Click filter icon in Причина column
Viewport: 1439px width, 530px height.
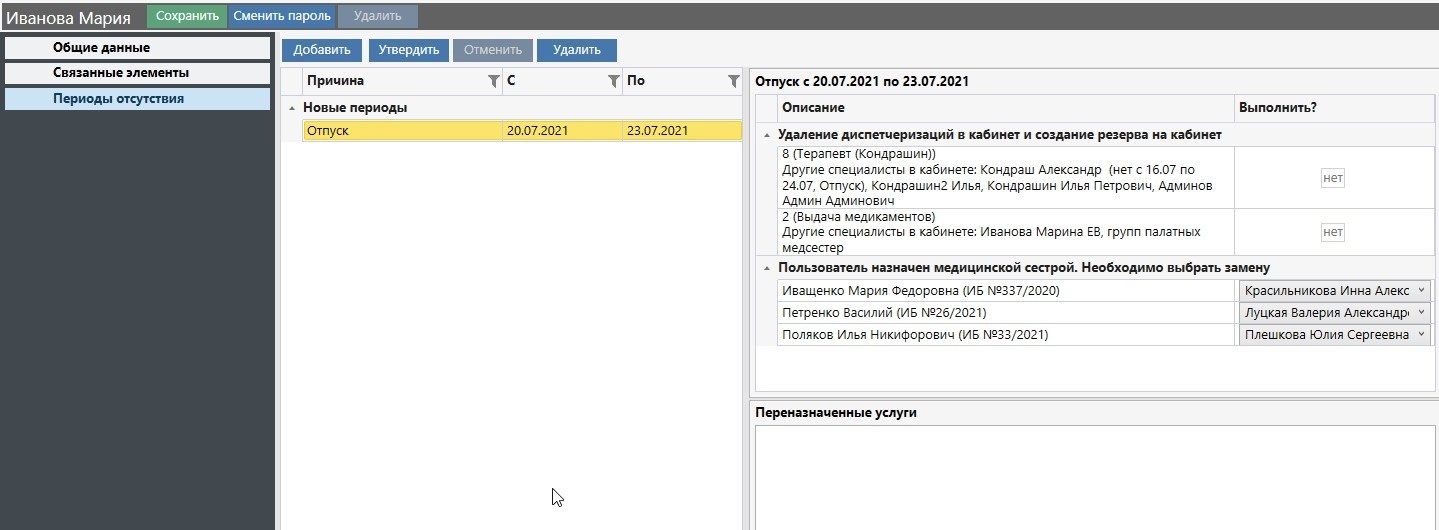(x=493, y=82)
